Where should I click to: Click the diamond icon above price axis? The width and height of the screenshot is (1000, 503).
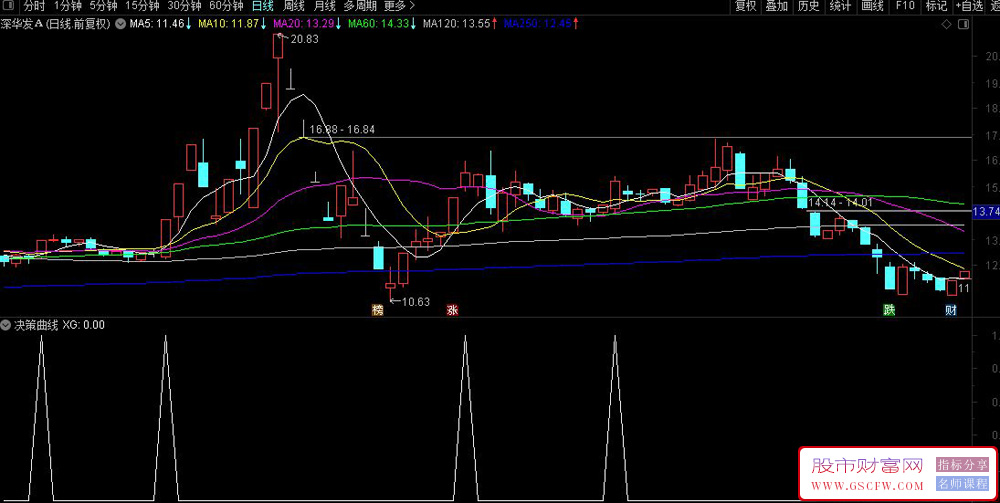pos(946,25)
